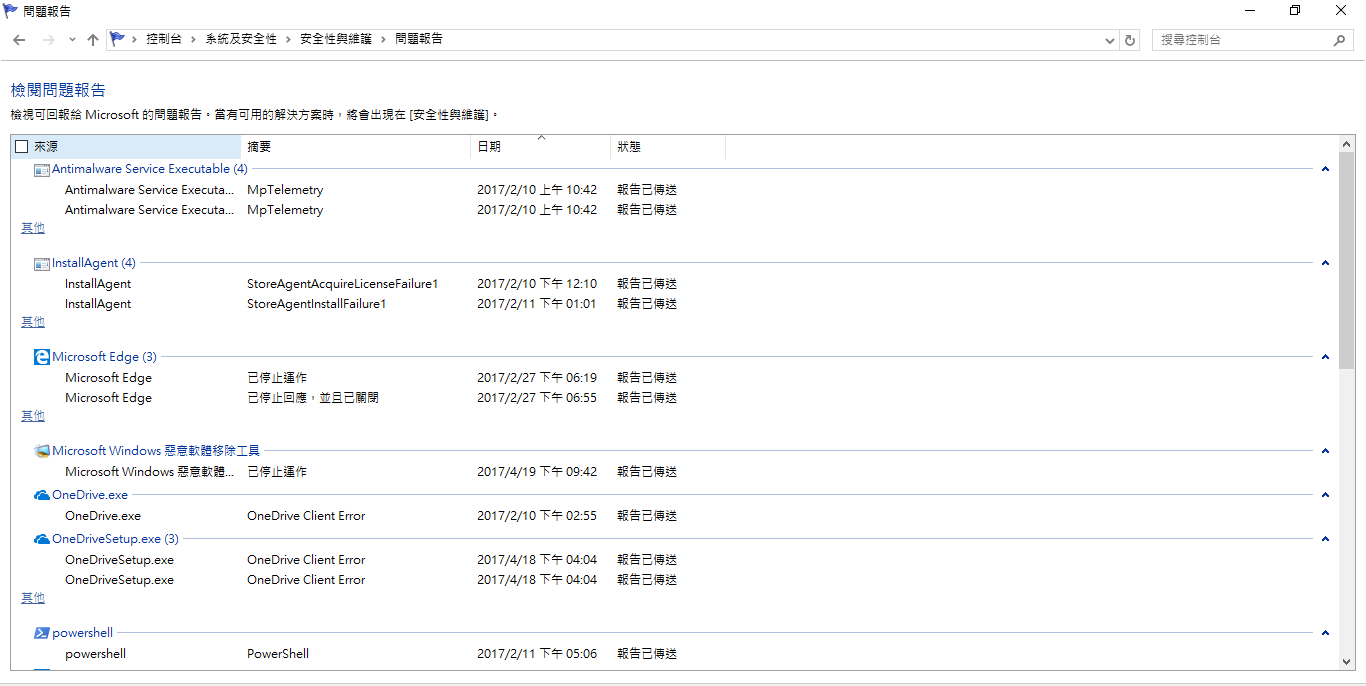Toggle the select-all checkbox beside 來源
This screenshot has height=686, width=1366.
click(x=22, y=147)
